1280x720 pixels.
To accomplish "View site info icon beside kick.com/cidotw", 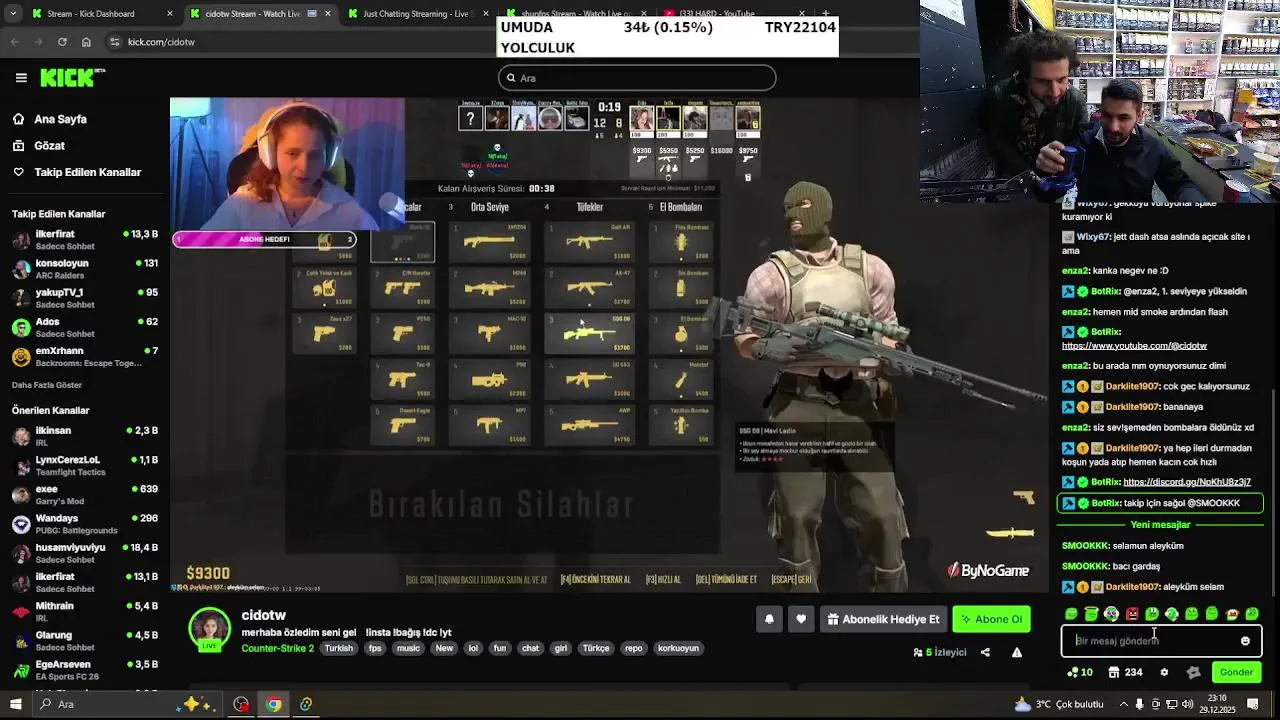I will (115, 42).
